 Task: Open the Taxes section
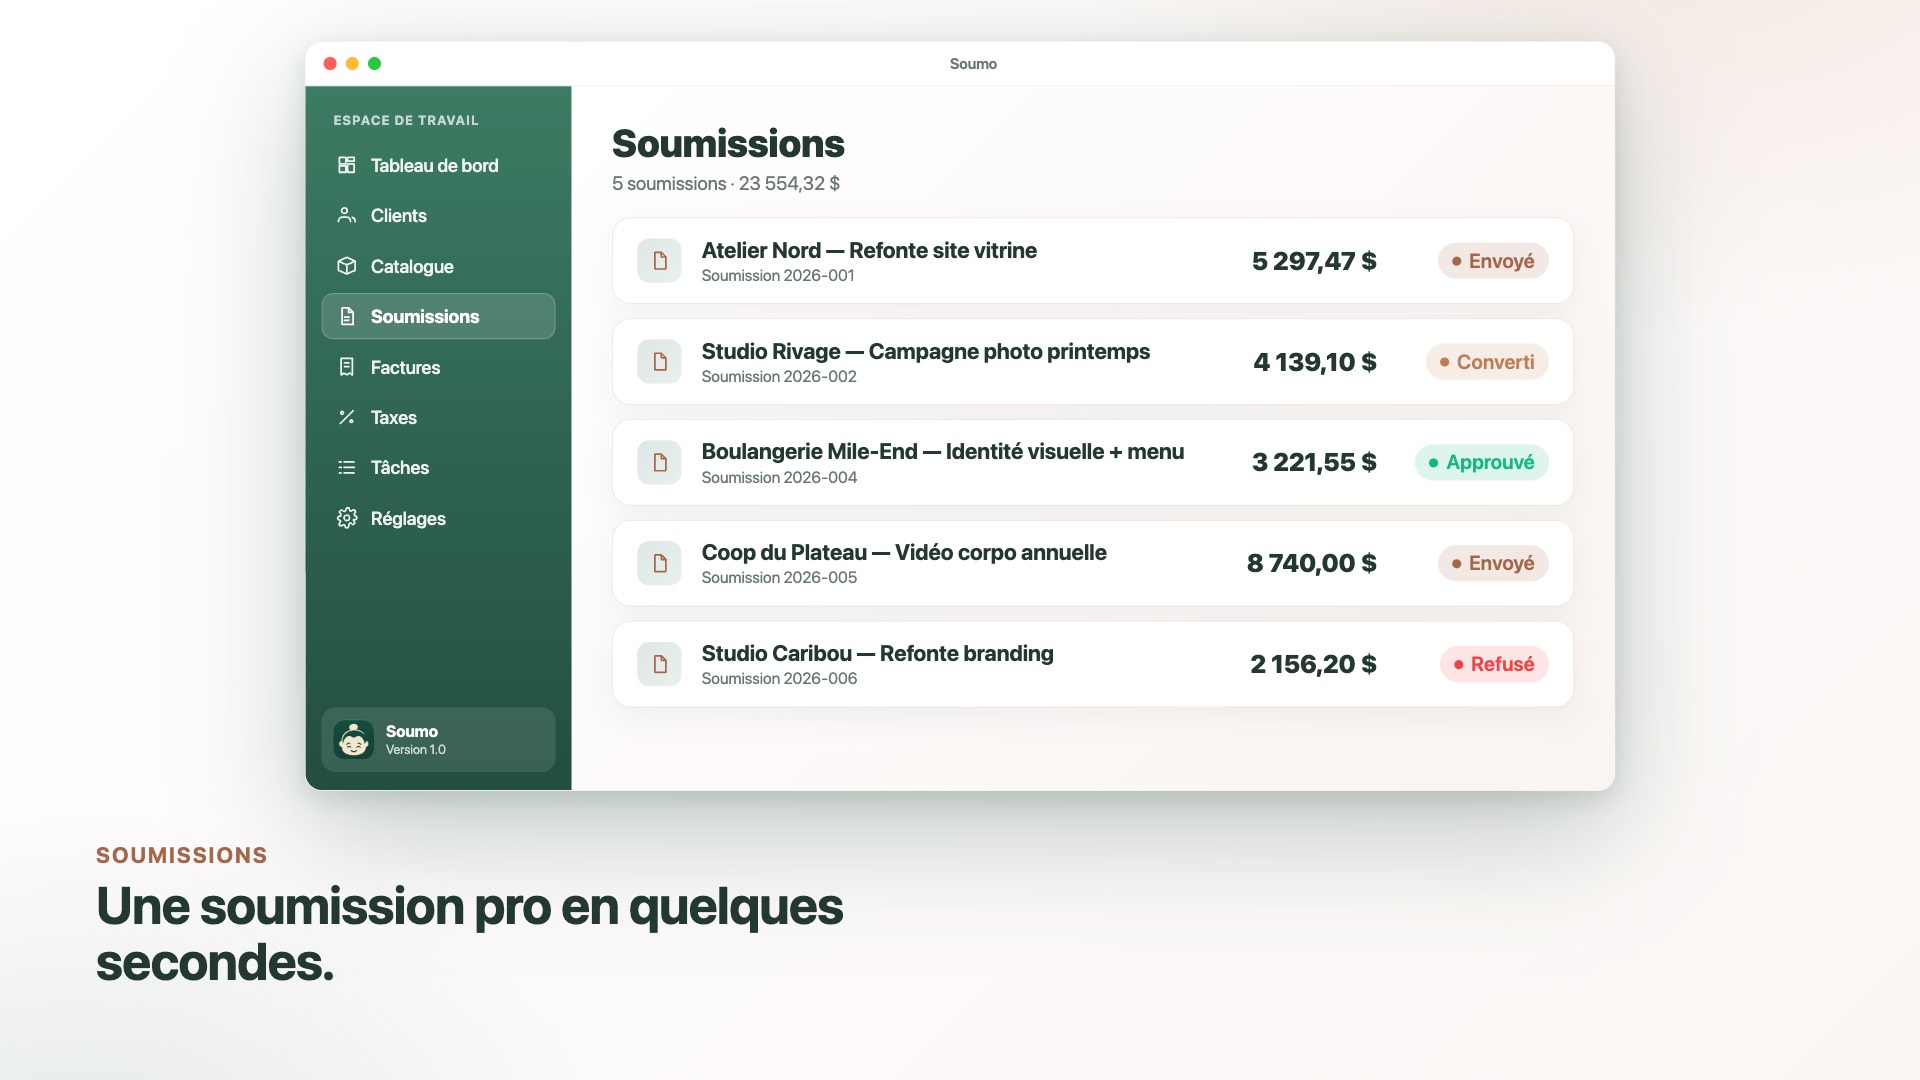[438, 417]
